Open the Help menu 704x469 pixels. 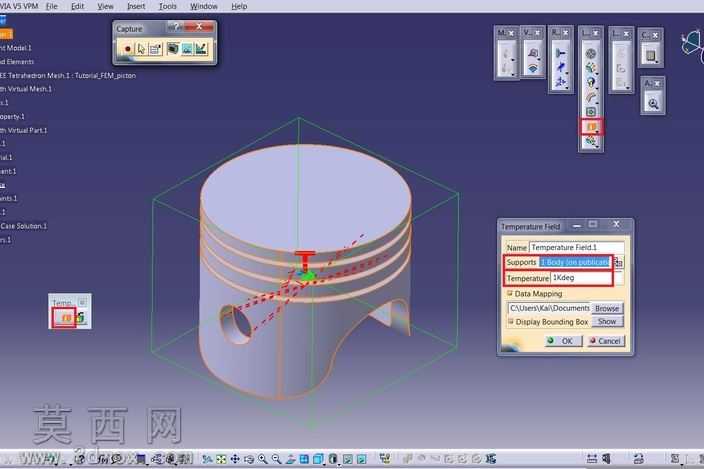pos(239,6)
